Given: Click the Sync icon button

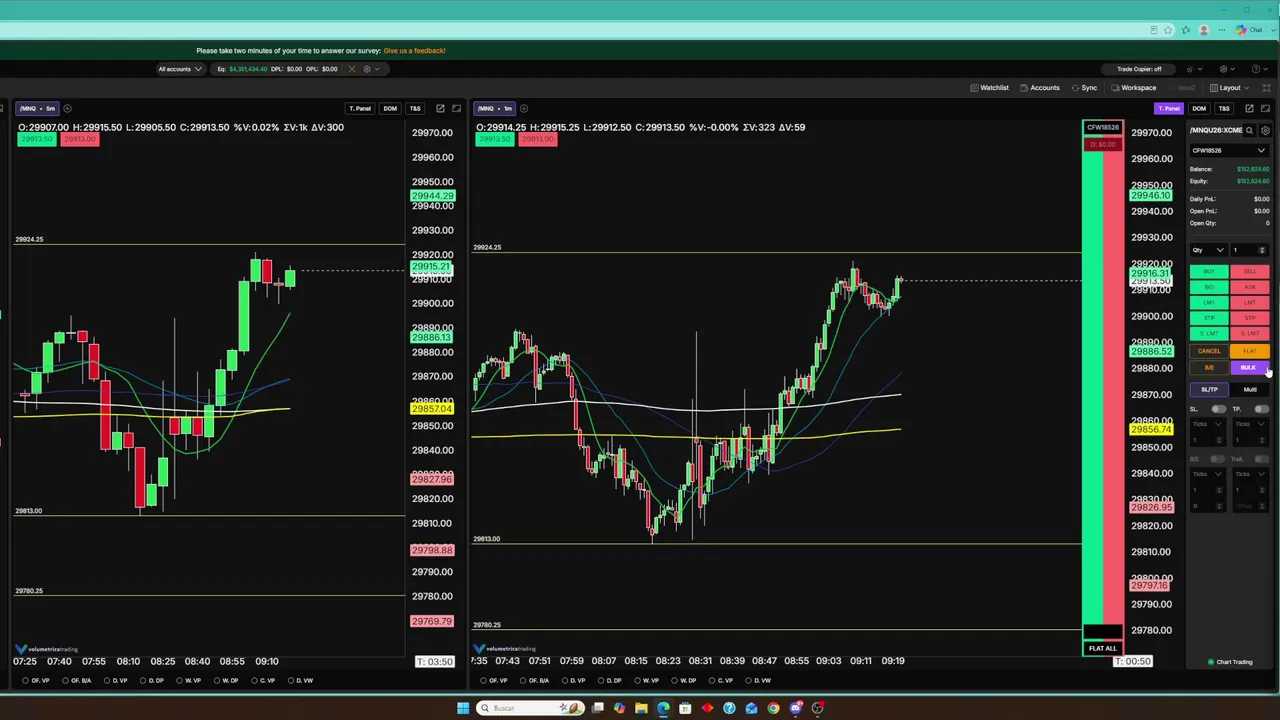Looking at the screenshot, I should 1084,88.
